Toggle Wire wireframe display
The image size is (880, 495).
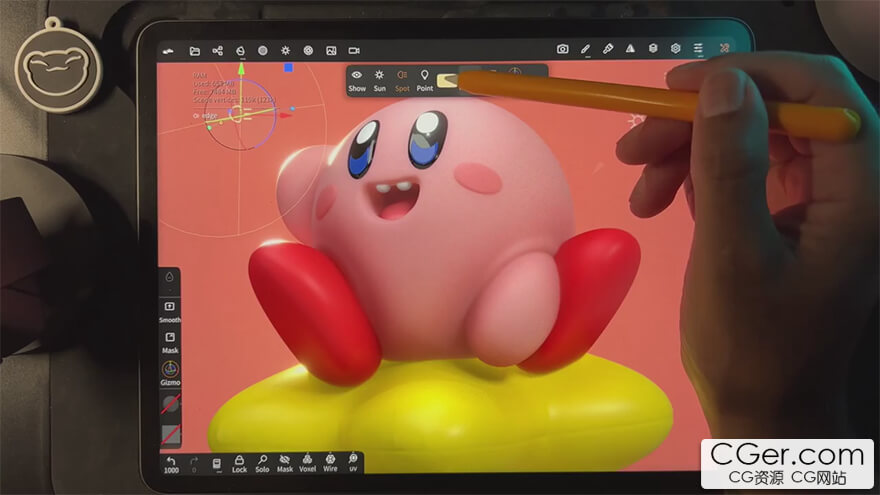coord(330,462)
